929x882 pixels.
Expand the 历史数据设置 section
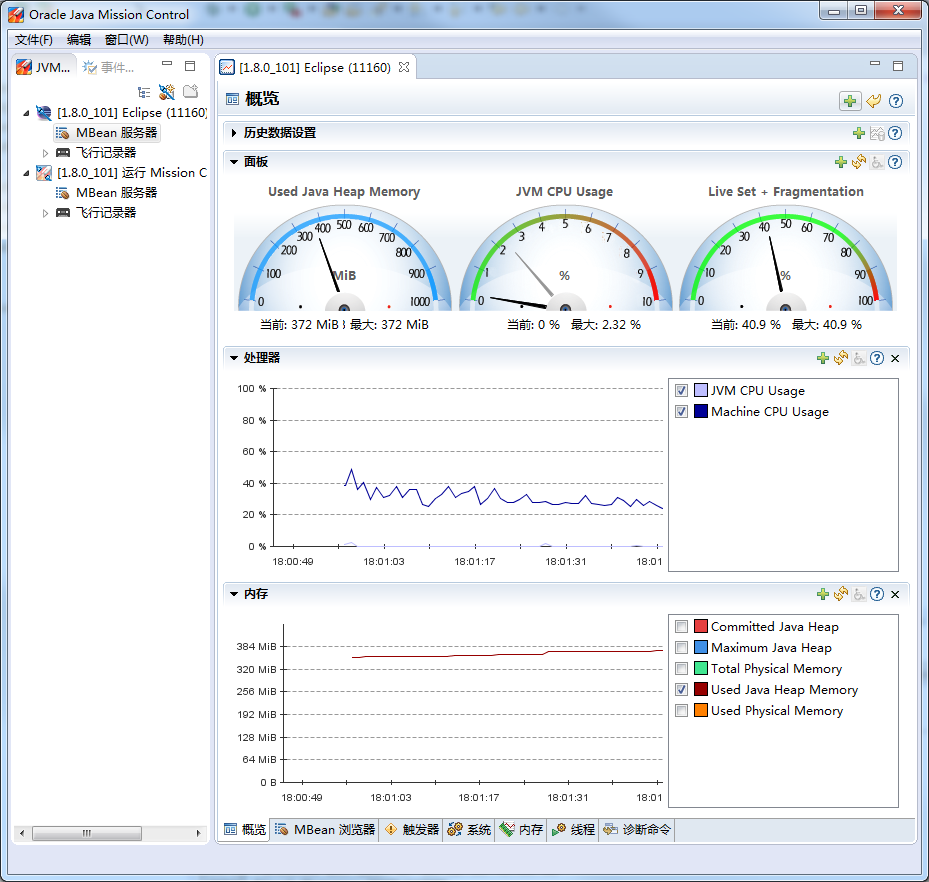[x=234, y=133]
